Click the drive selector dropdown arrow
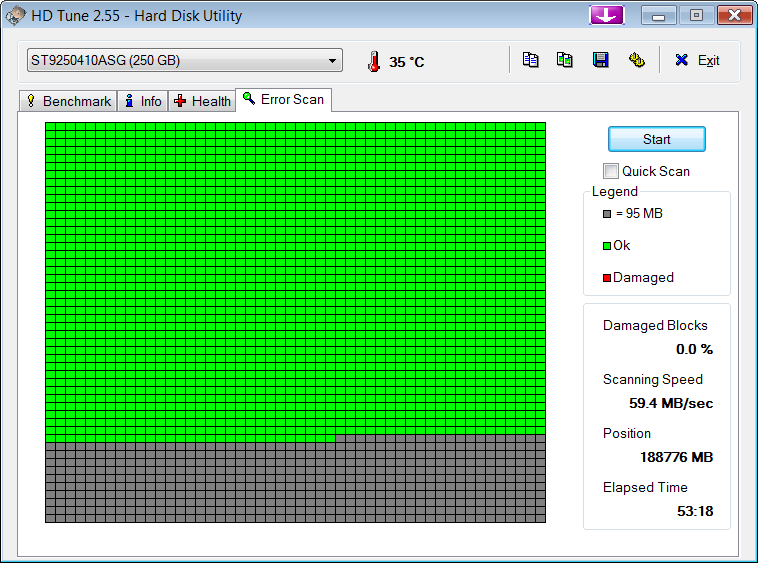The width and height of the screenshot is (758, 563). [332, 61]
